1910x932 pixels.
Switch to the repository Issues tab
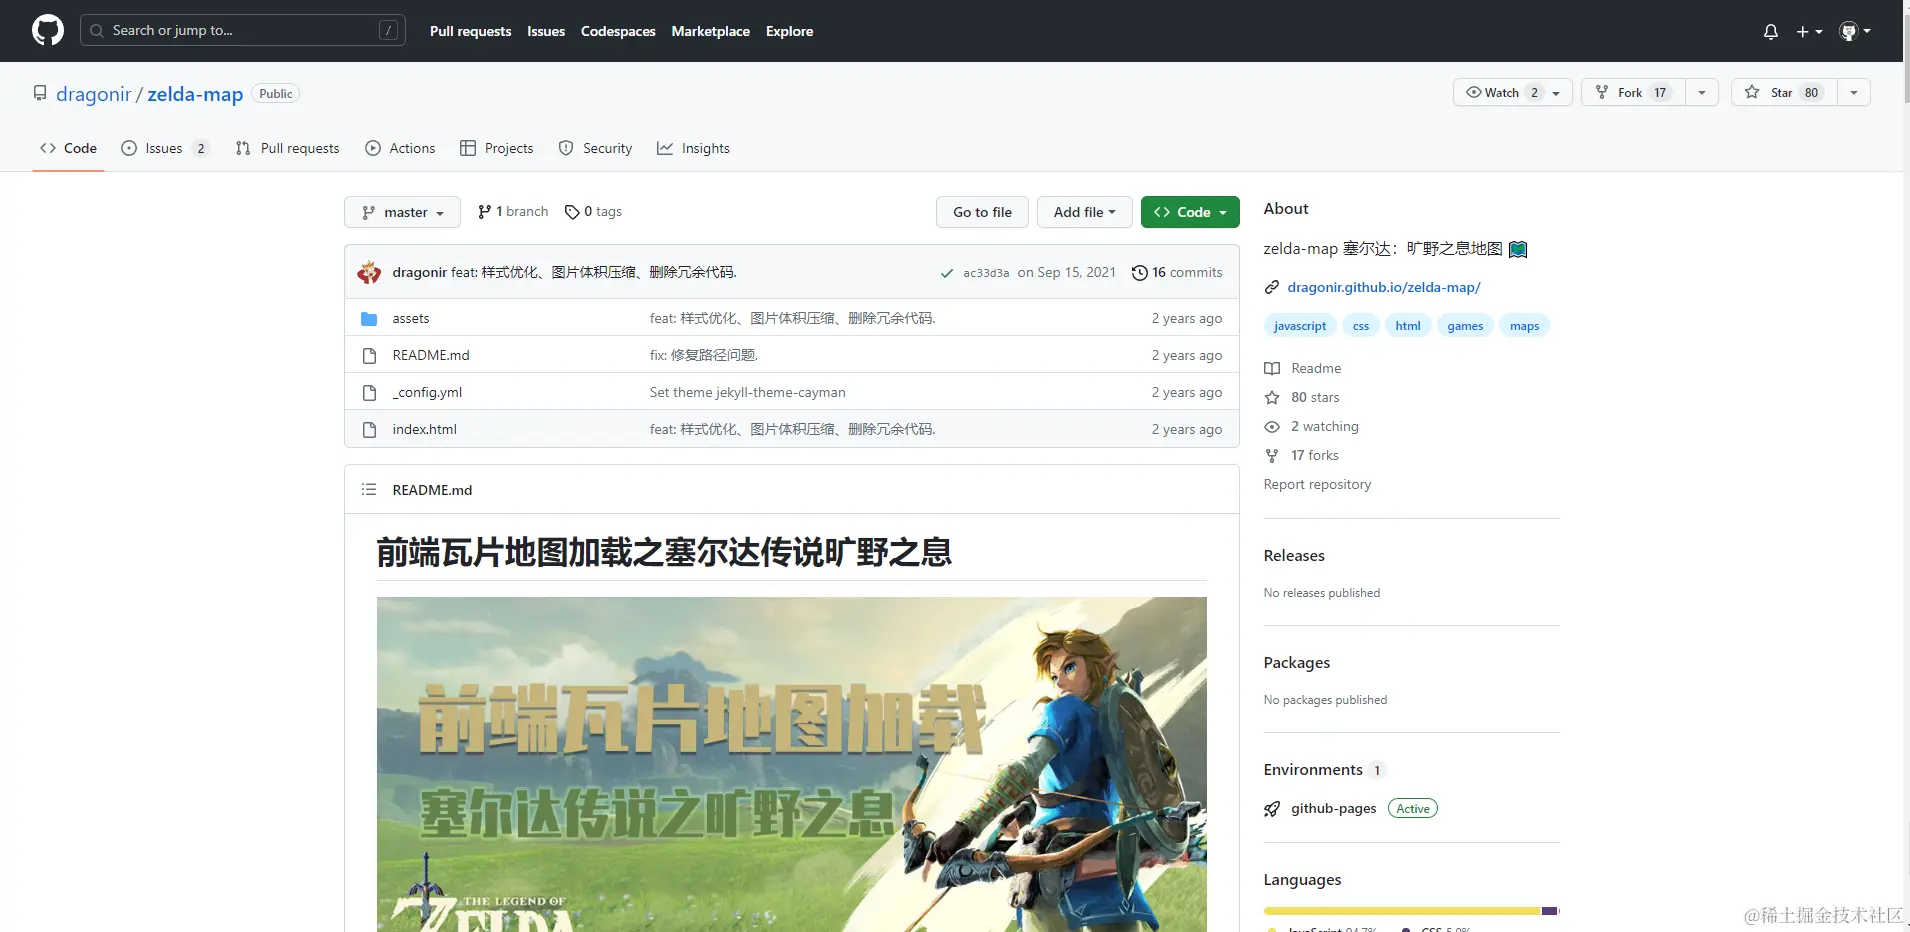(x=165, y=148)
